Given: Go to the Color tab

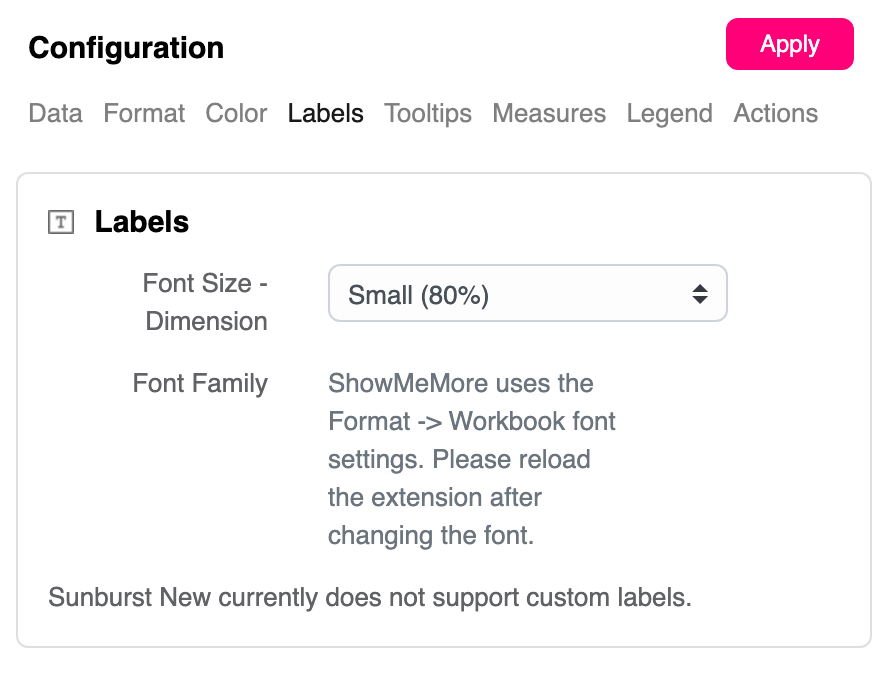Looking at the screenshot, I should pyautogui.click(x=236, y=113).
